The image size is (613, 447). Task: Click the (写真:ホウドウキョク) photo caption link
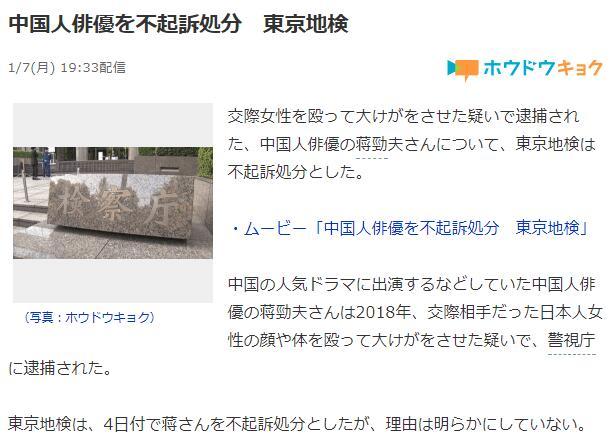point(90,317)
